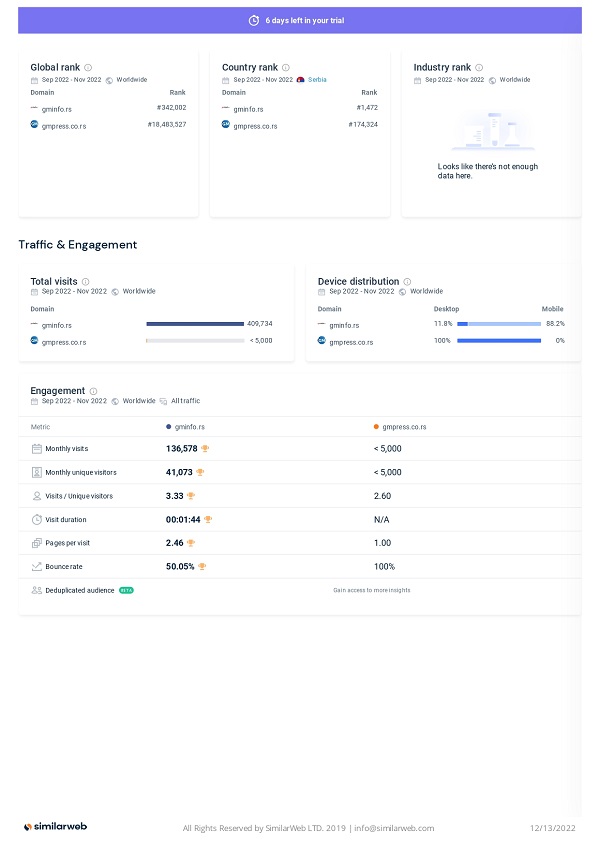Click Gain access to more insights
The image size is (600, 848).
click(371, 590)
